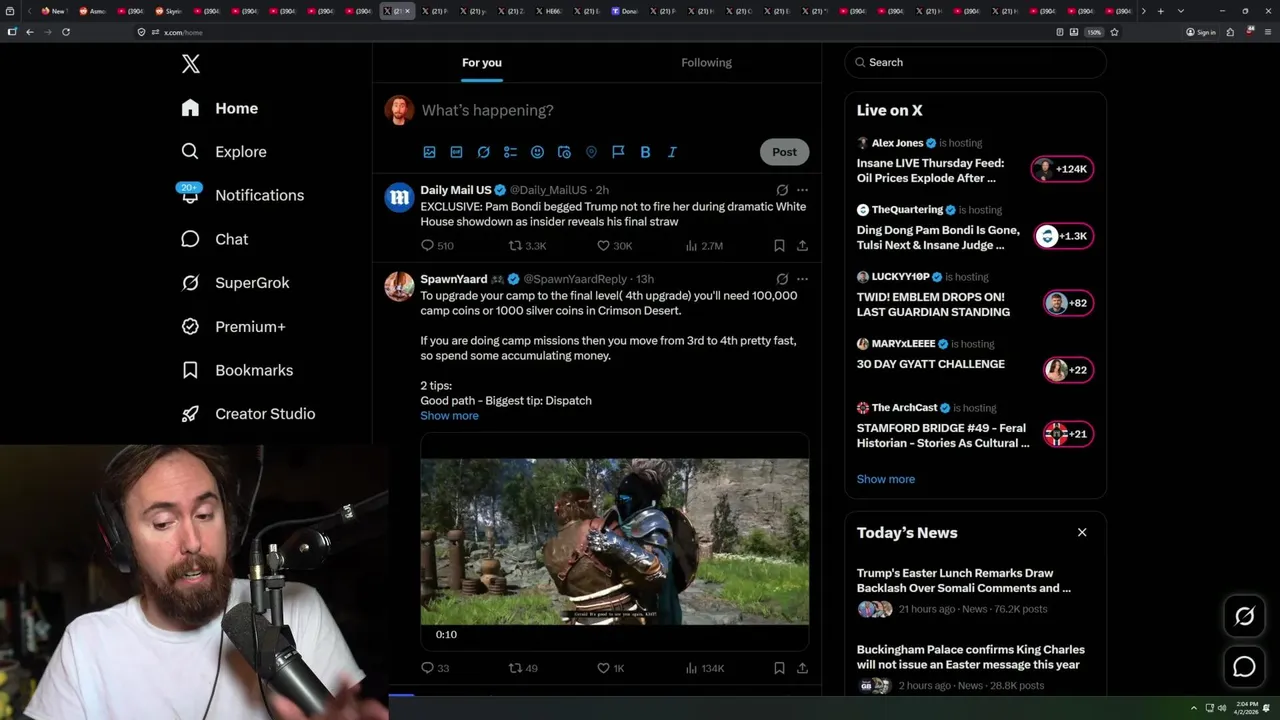Viewport: 1280px width, 720px height.
Task: Click the flag icon in composer
Action: [x=618, y=152]
